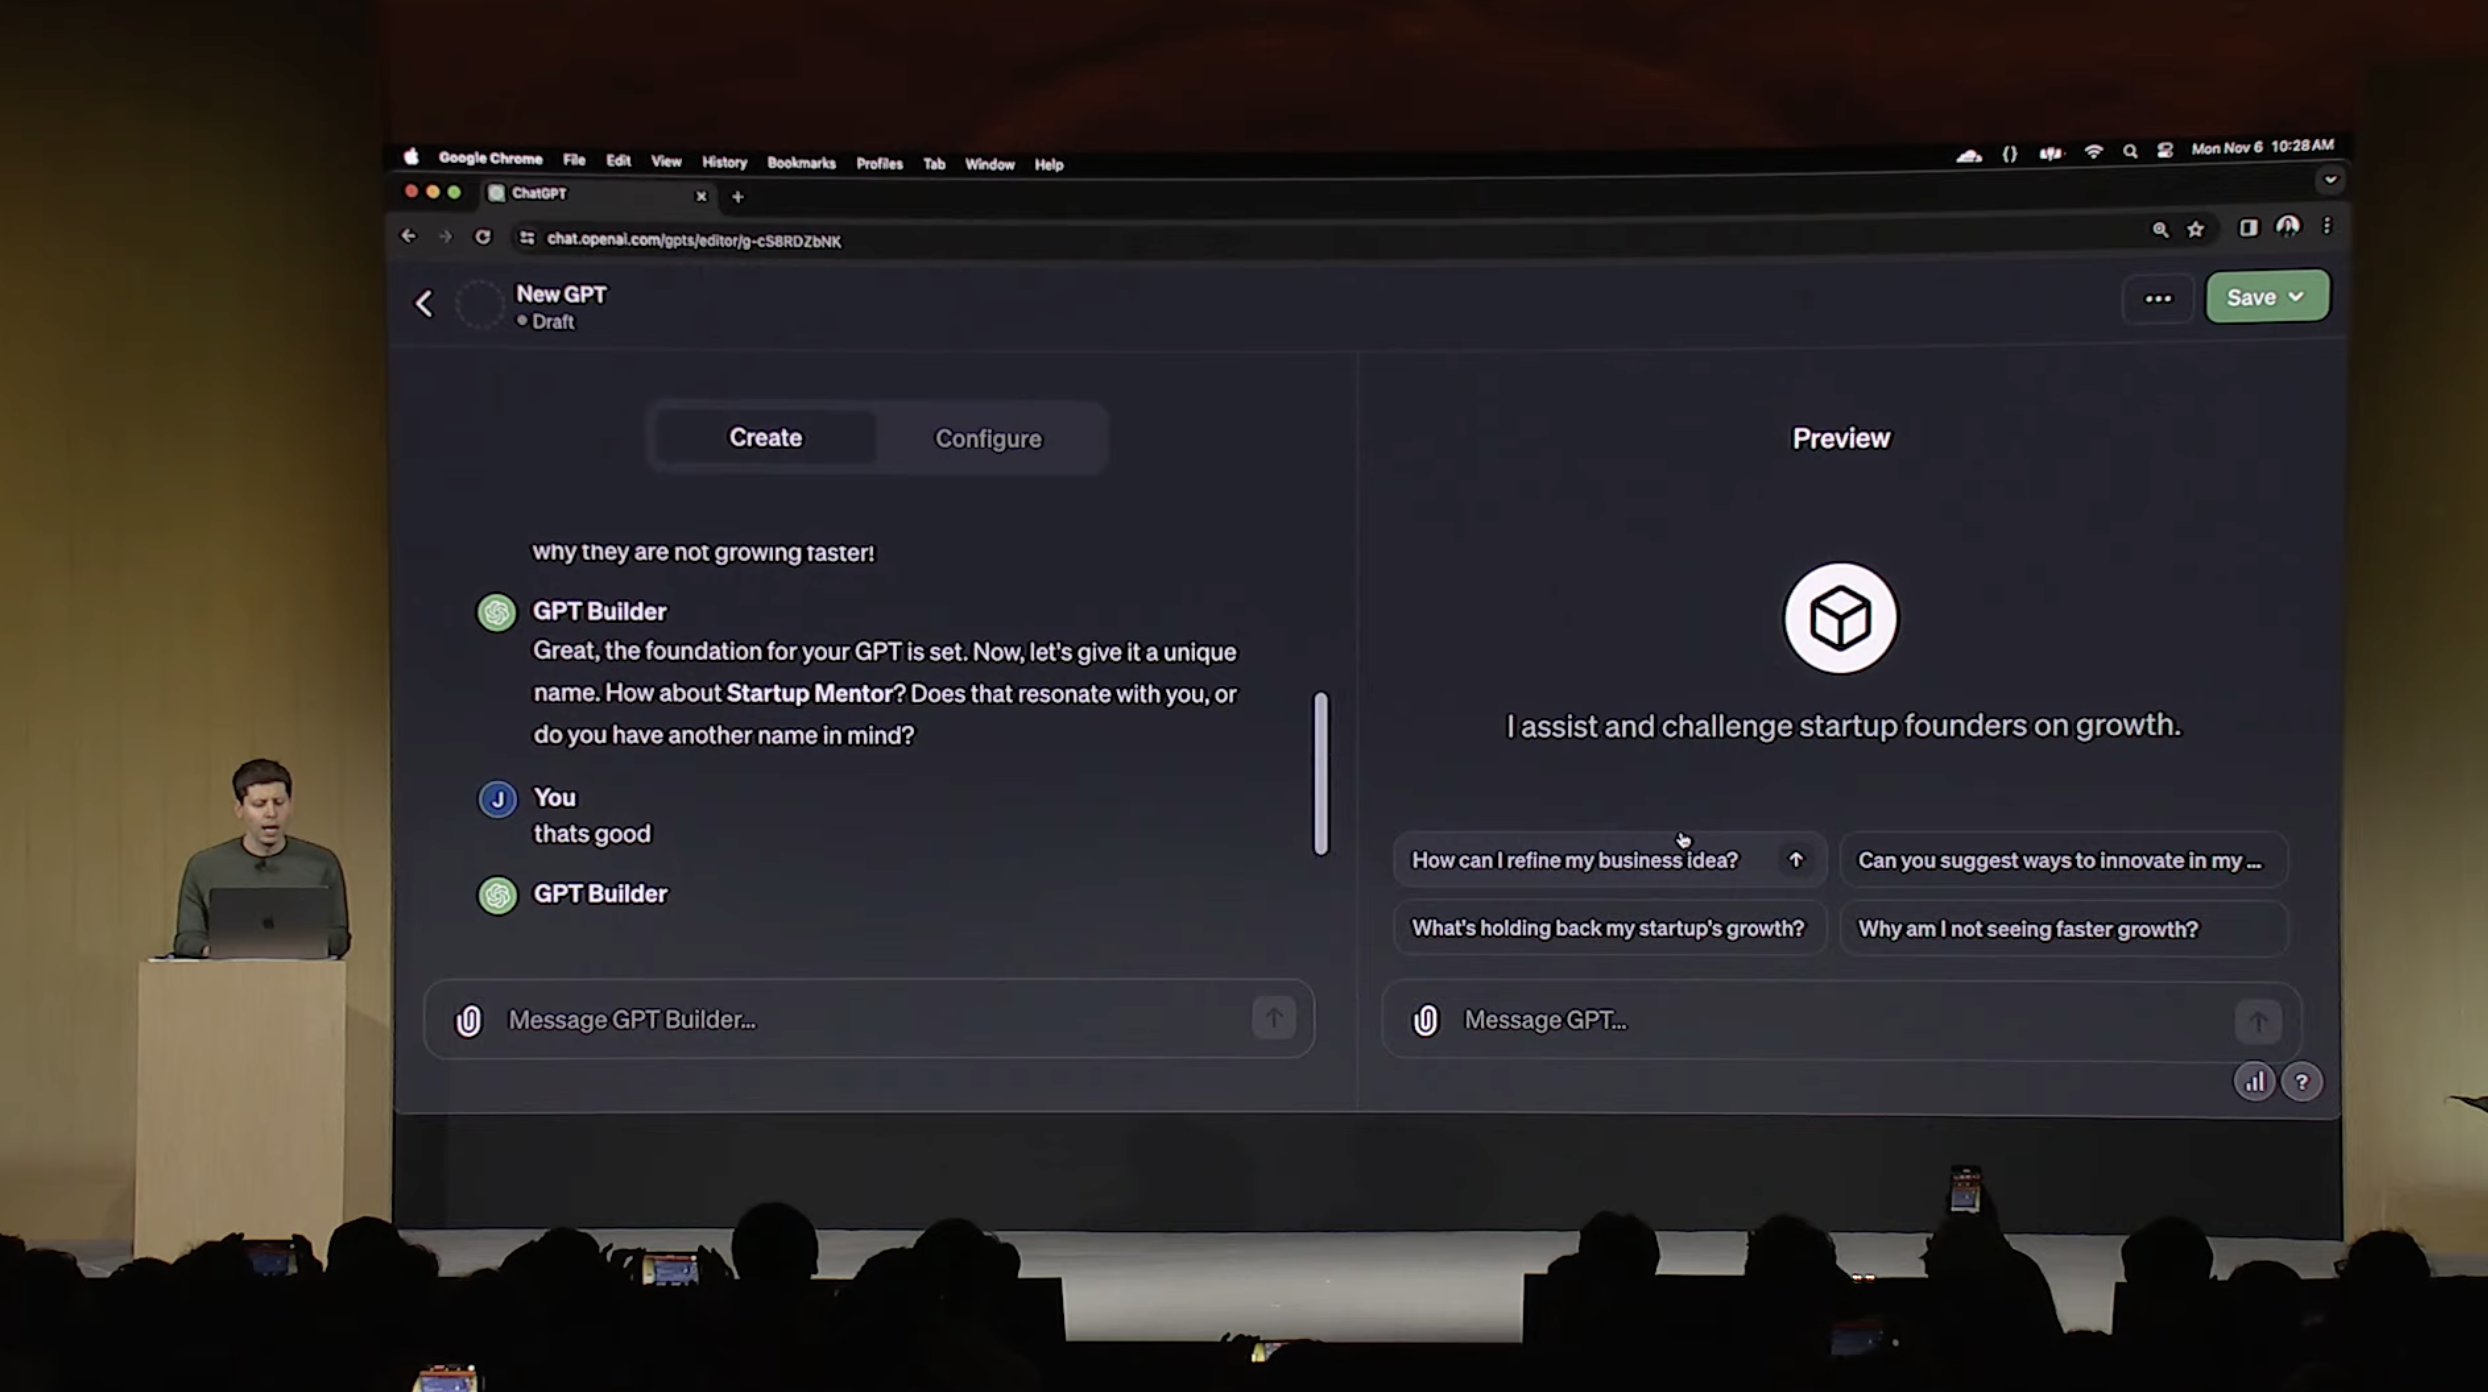
Task: Click Google Chrome in the macOS menu bar
Action: pos(490,162)
